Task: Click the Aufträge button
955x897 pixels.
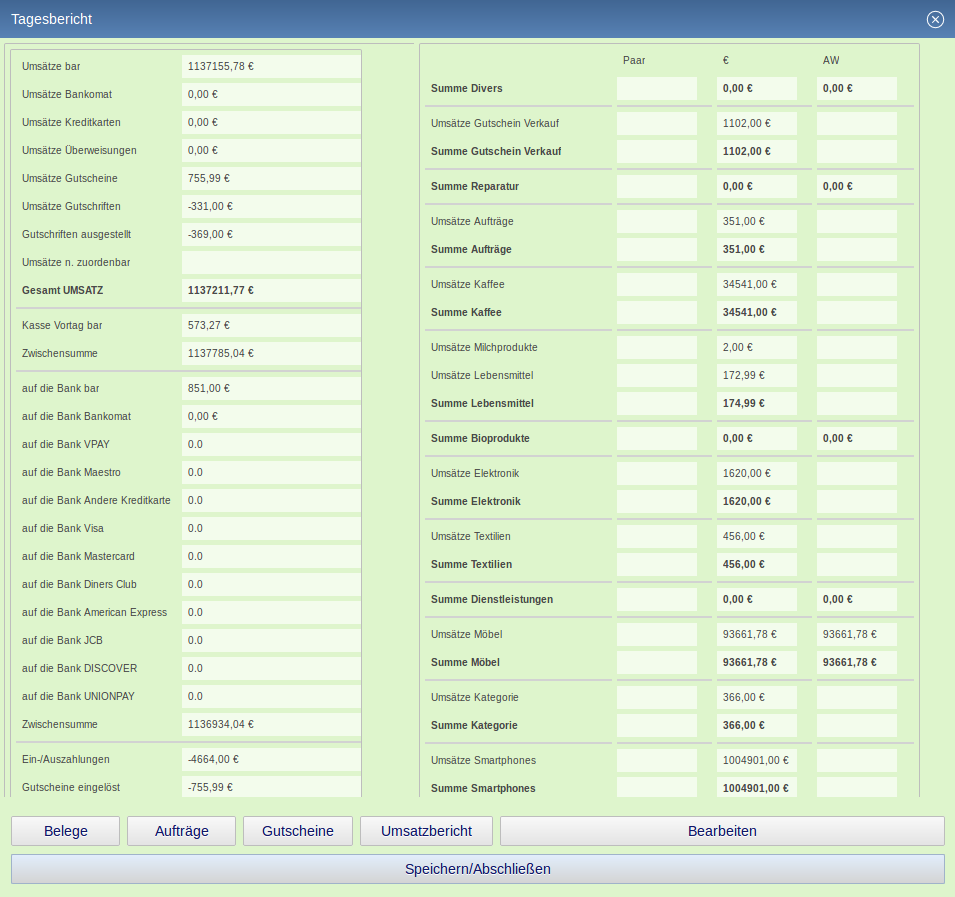Action: 181,831
